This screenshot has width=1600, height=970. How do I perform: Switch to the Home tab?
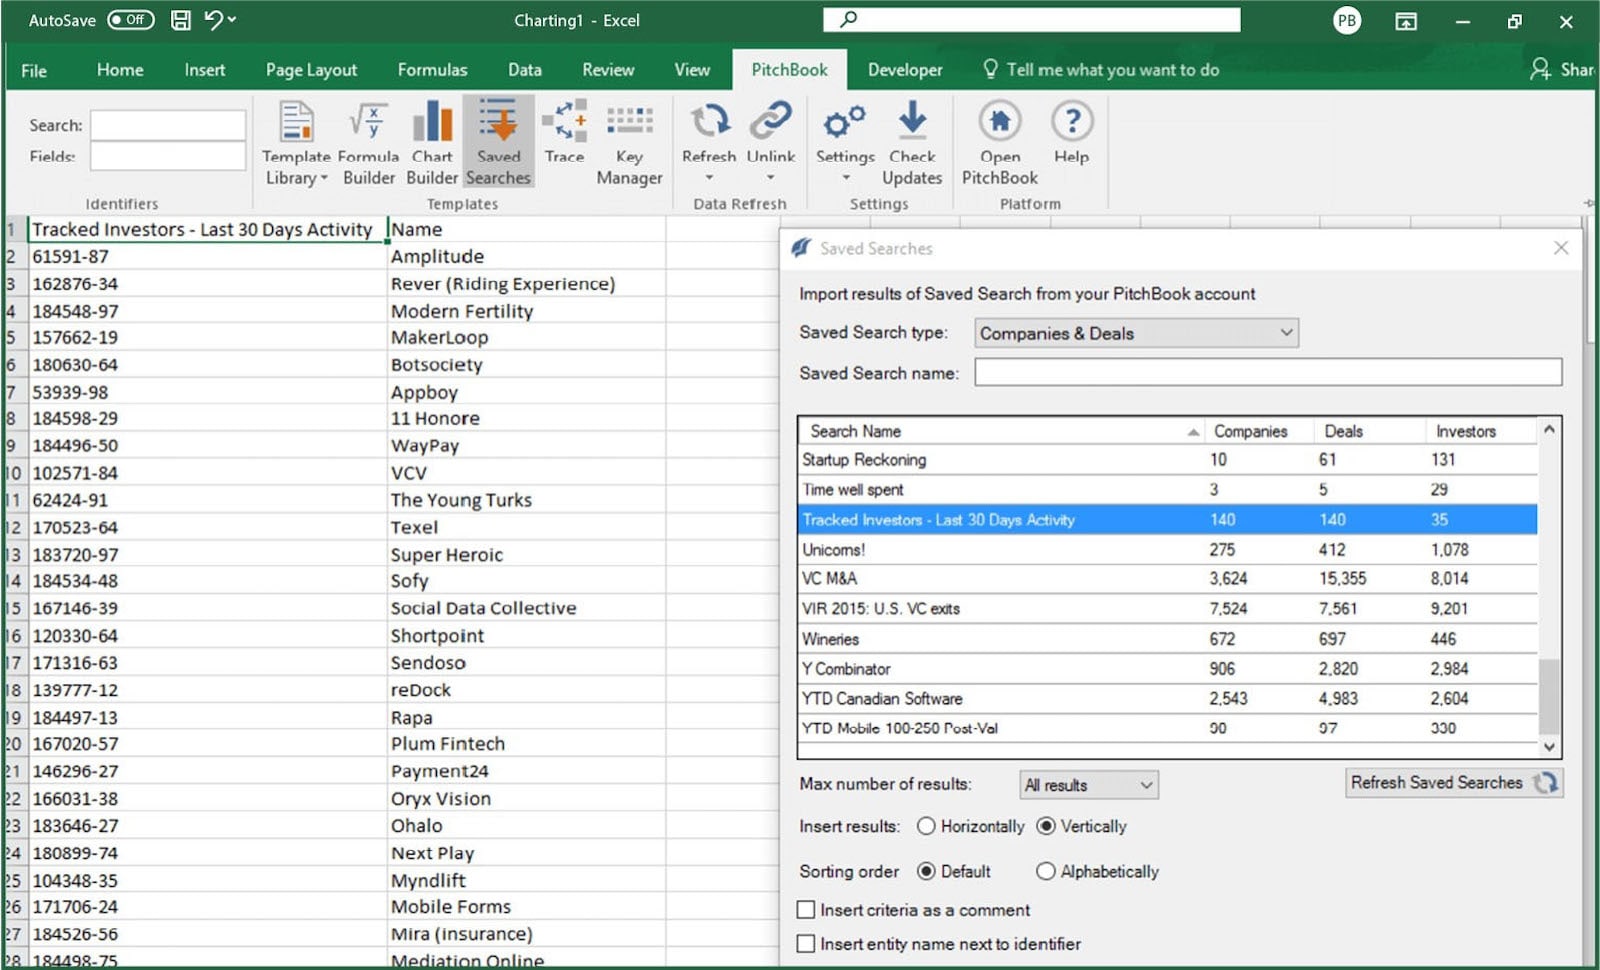120,70
